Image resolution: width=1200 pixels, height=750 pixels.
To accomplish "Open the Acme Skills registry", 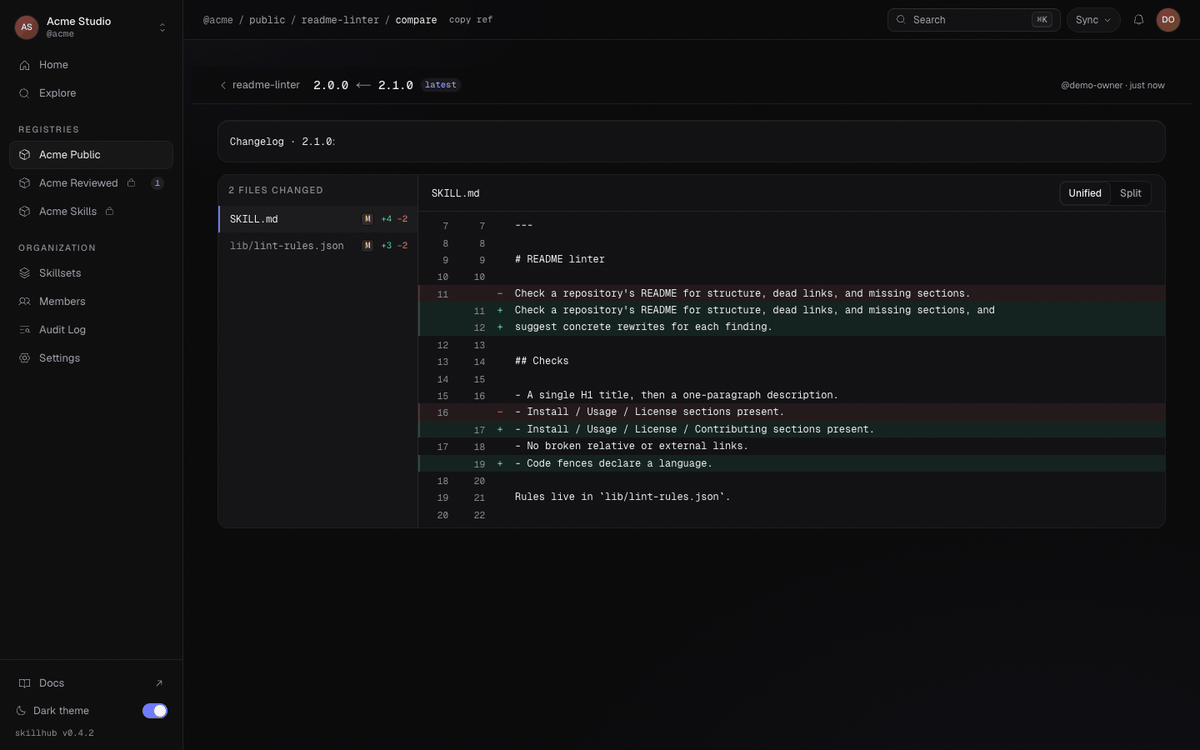I will click(x=91, y=212).
